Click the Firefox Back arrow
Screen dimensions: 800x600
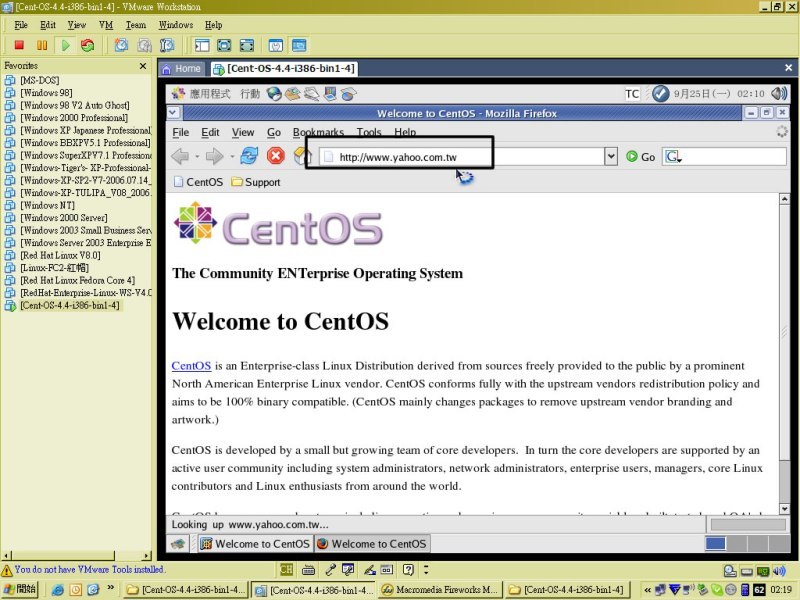tap(180, 156)
